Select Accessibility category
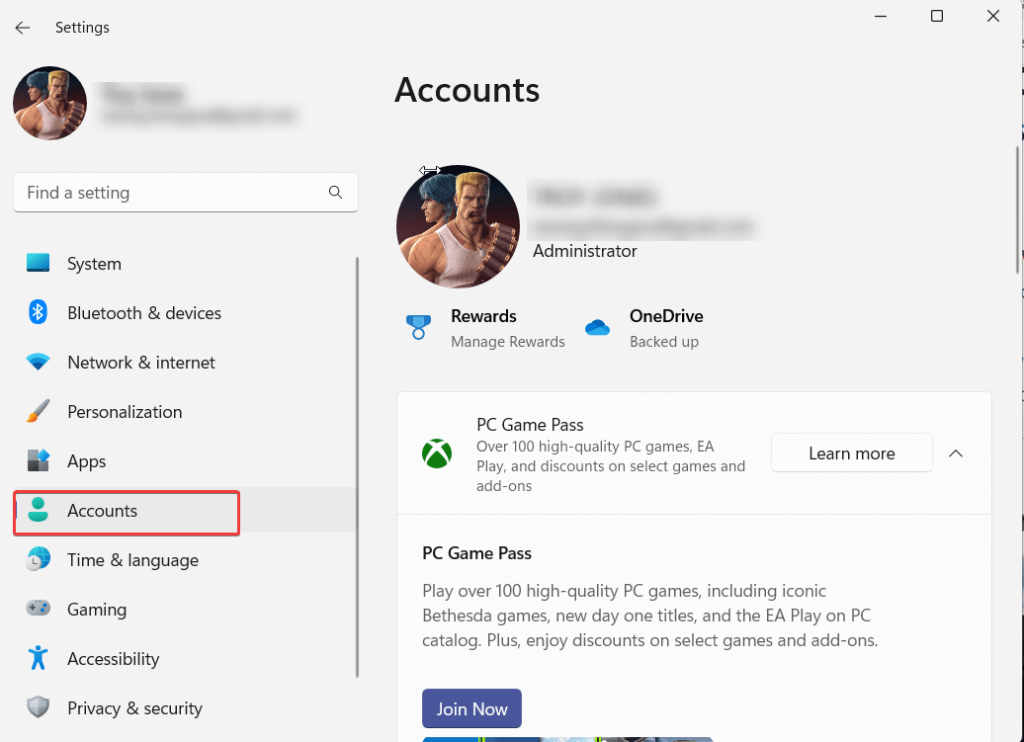This screenshot has height=742, width=1024. (185, 658)
